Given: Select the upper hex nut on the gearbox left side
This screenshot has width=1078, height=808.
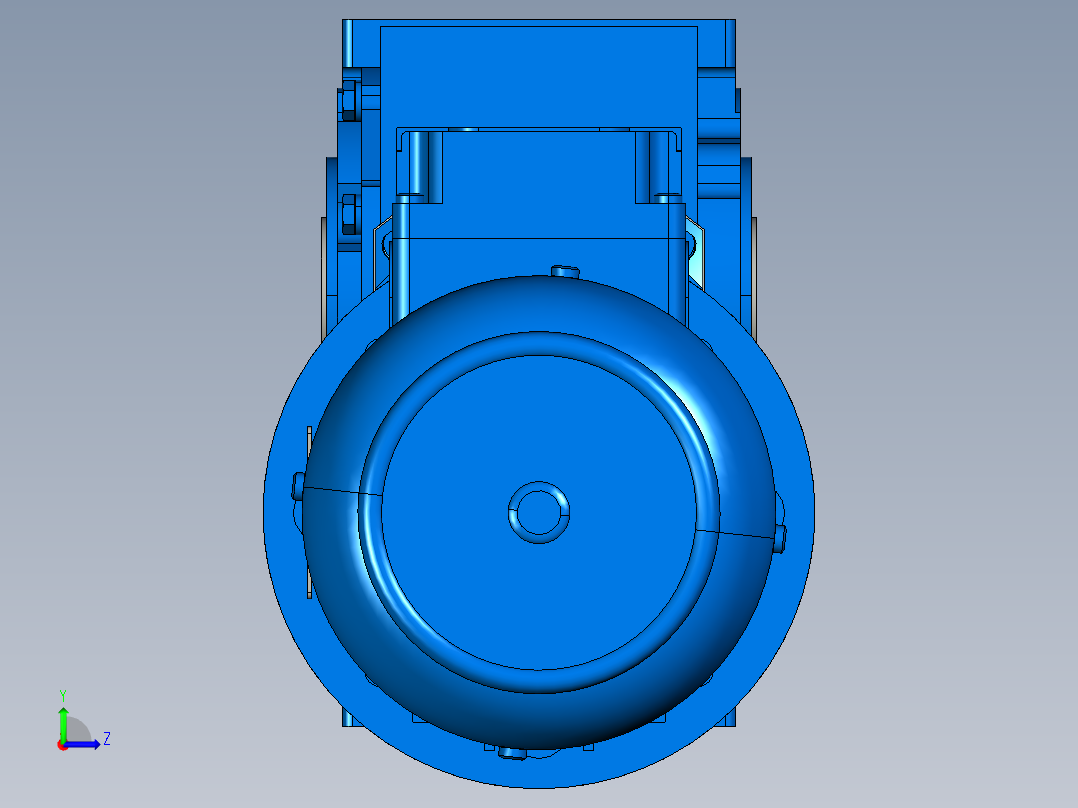Looking at the screenshot, I should pyautogui.click(x=349, y=100).
